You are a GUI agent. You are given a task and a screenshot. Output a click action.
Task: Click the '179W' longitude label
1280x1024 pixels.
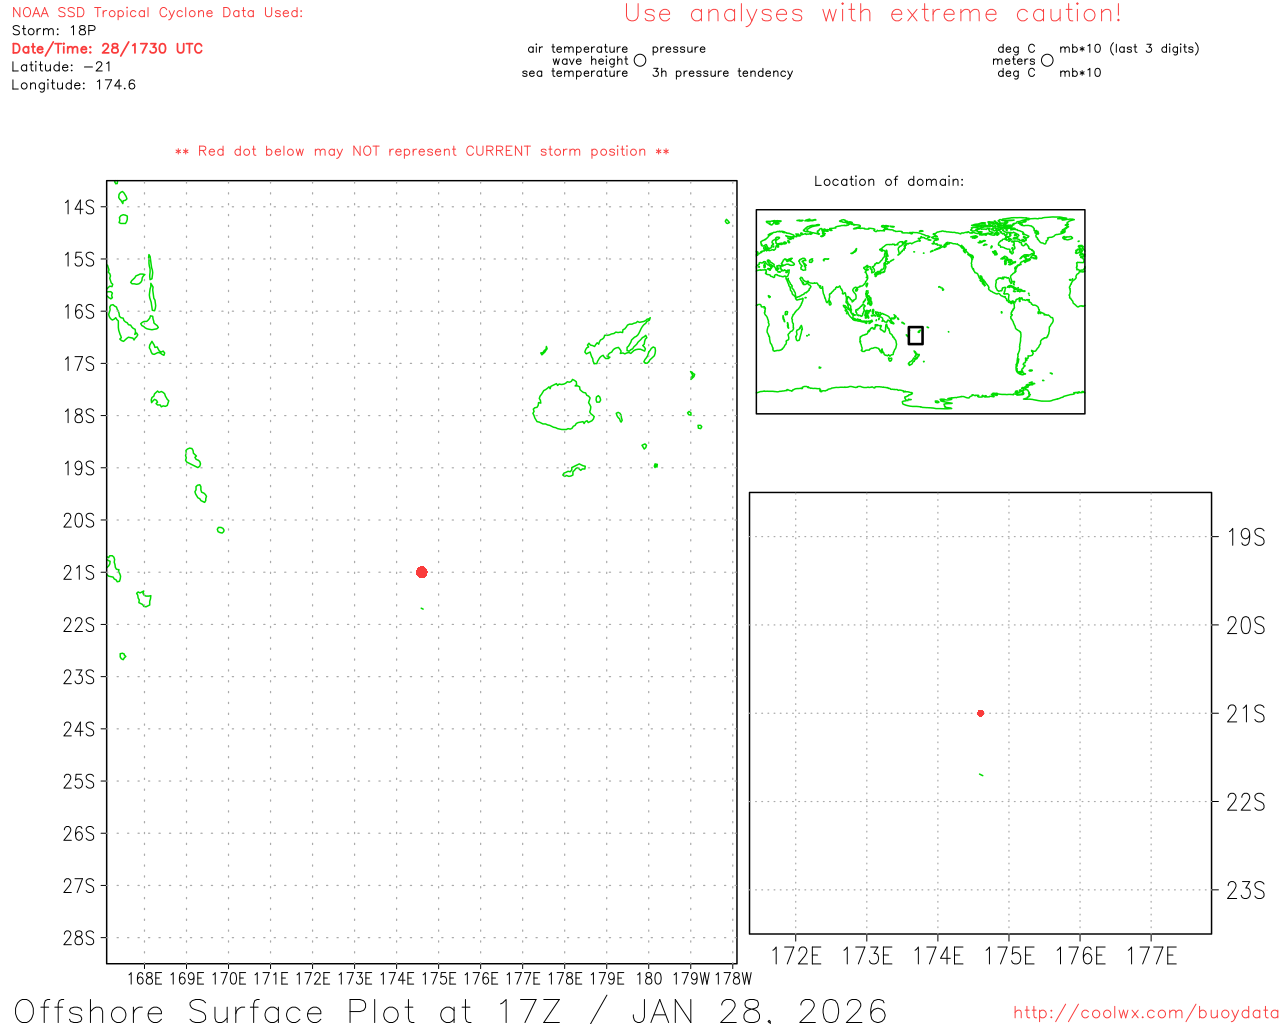[x=691, y=979]
